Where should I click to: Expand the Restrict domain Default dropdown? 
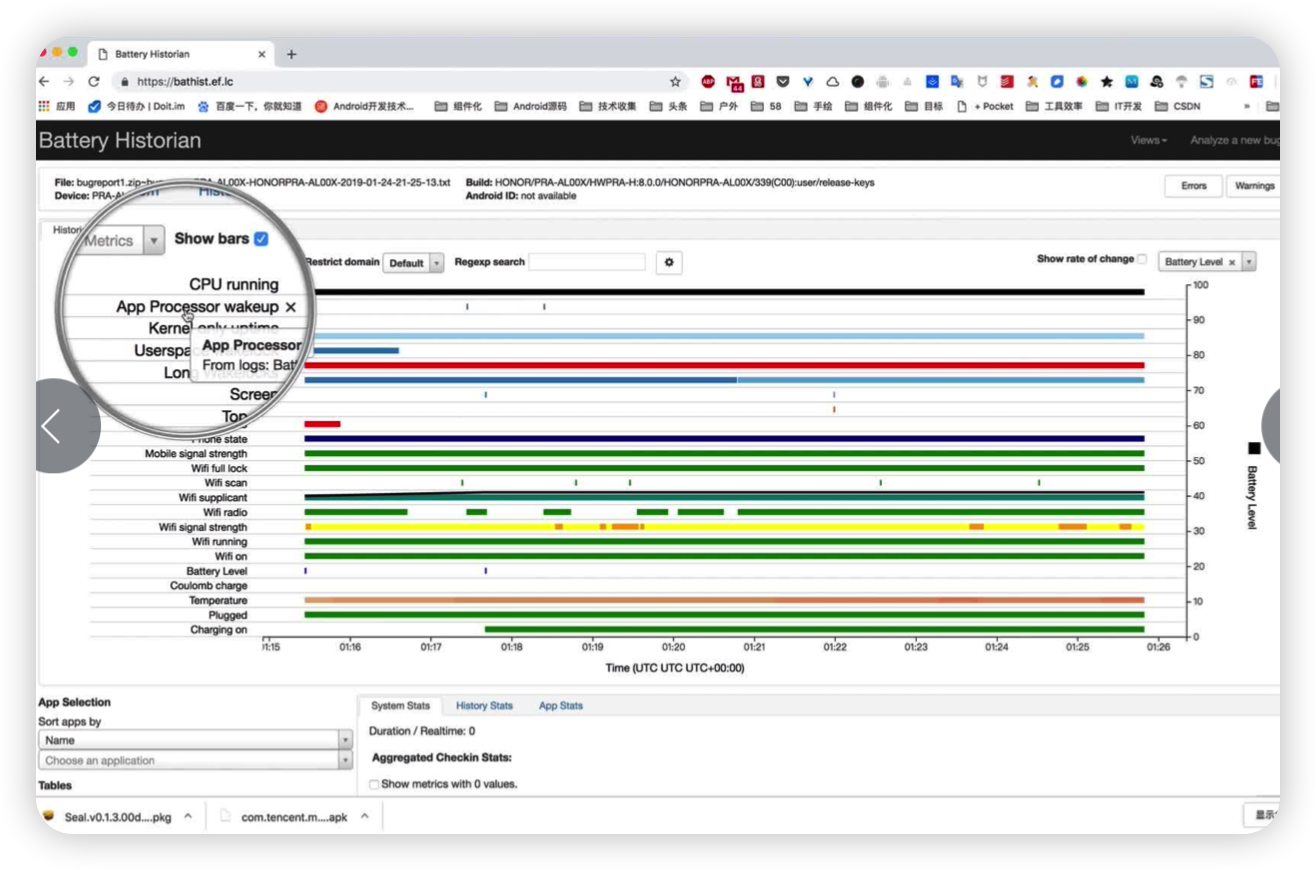(414, 263)
